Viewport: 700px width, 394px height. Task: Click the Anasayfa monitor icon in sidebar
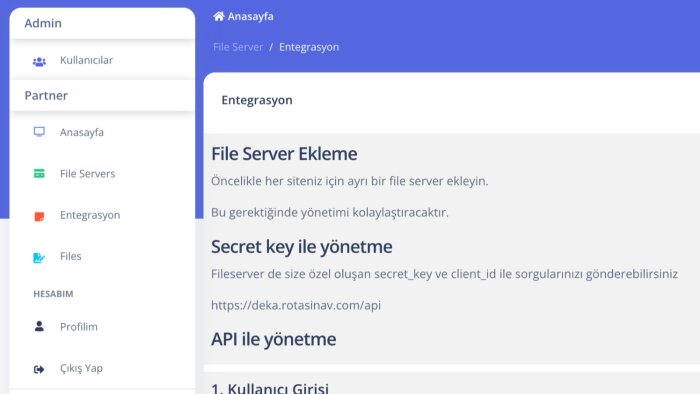[39, 132]
